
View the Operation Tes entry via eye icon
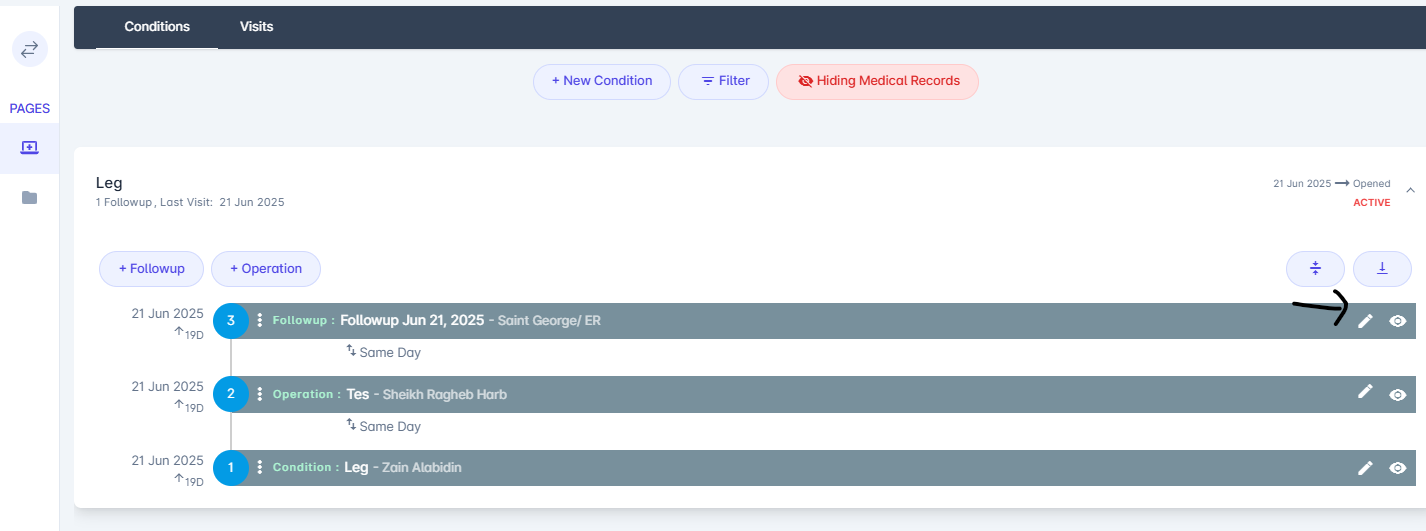[x=1398, y=395]
